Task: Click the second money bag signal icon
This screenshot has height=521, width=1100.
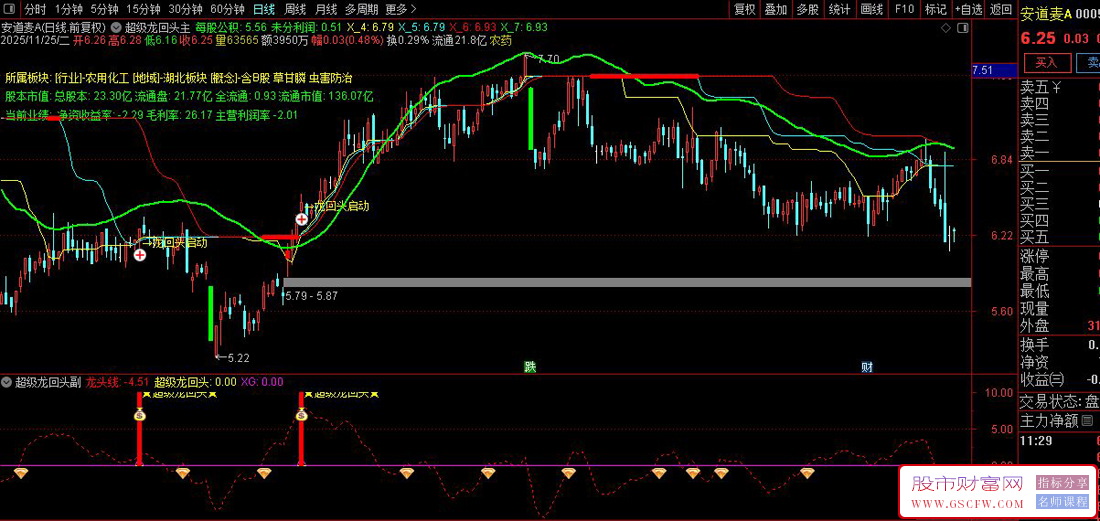Action: coord(302,415)
